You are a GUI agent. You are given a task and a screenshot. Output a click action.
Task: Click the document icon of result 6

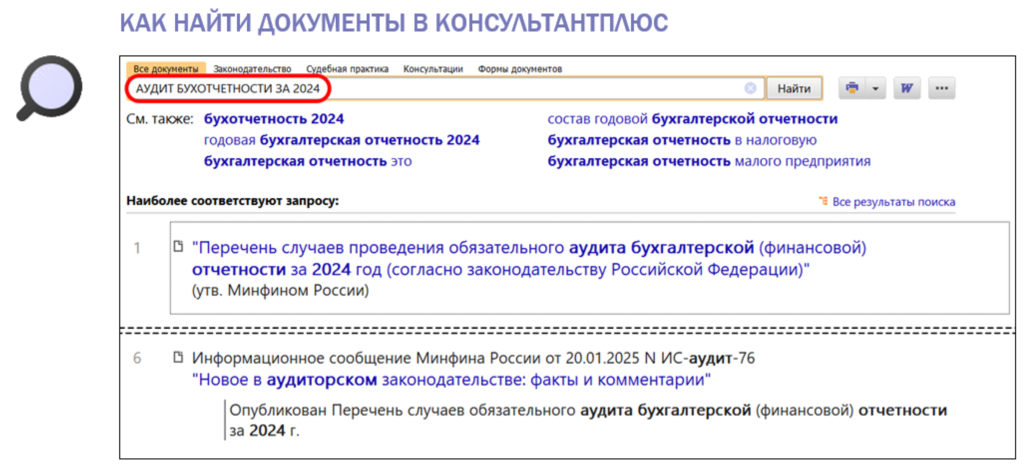pos(177,358)
